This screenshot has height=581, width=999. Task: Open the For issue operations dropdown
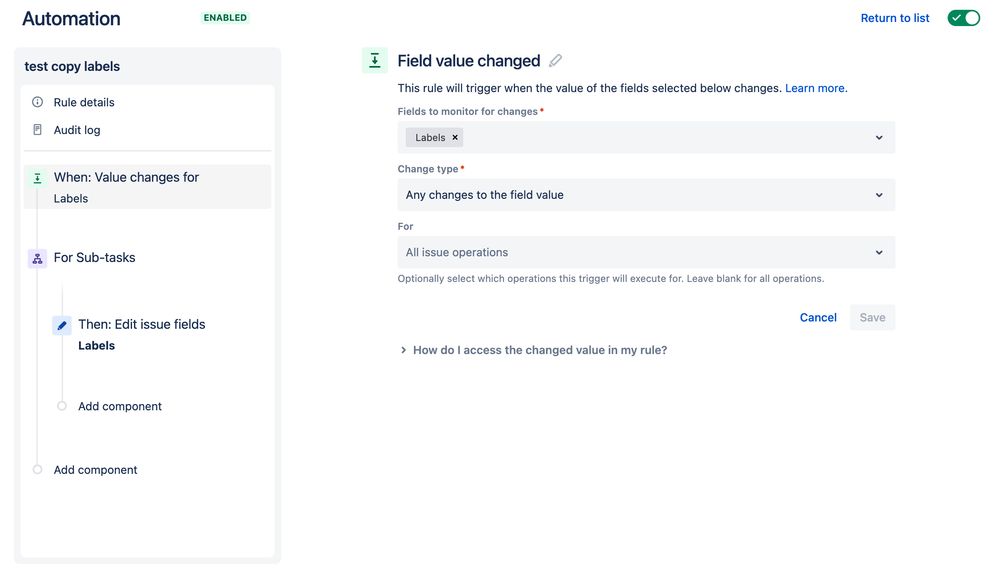(878, 253)
